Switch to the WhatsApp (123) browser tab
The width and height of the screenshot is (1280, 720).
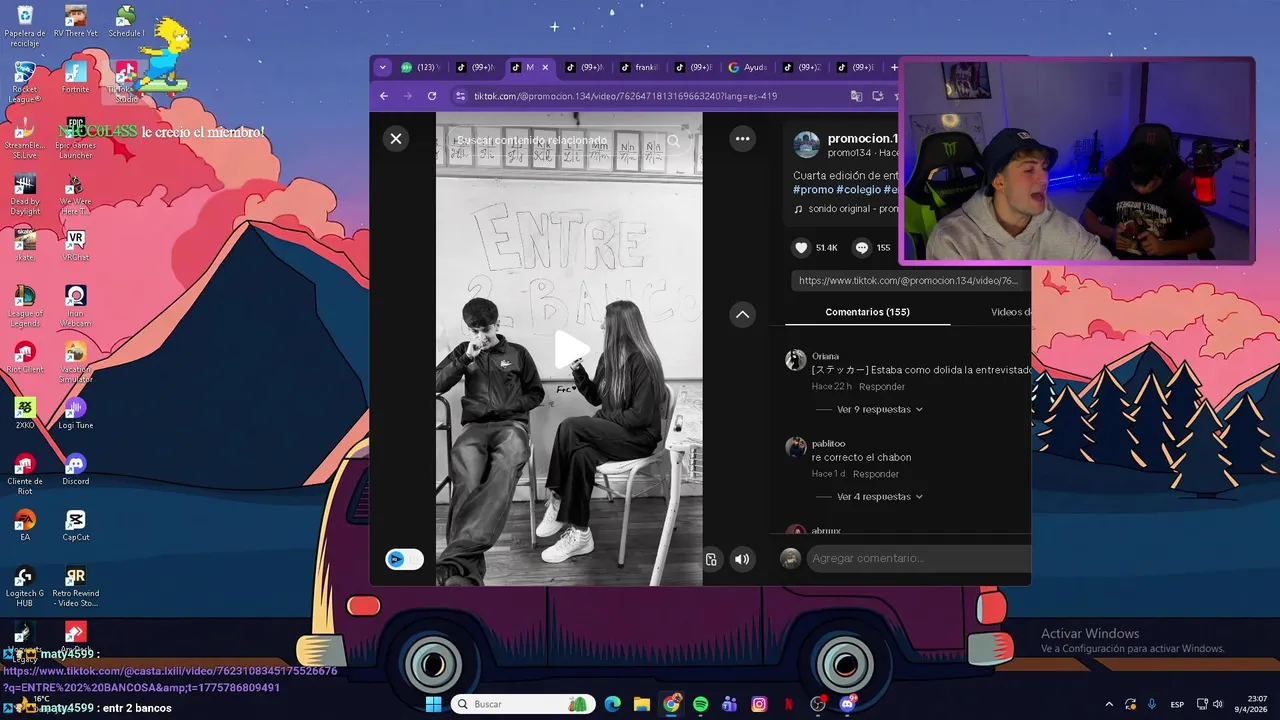pos(420,68)
